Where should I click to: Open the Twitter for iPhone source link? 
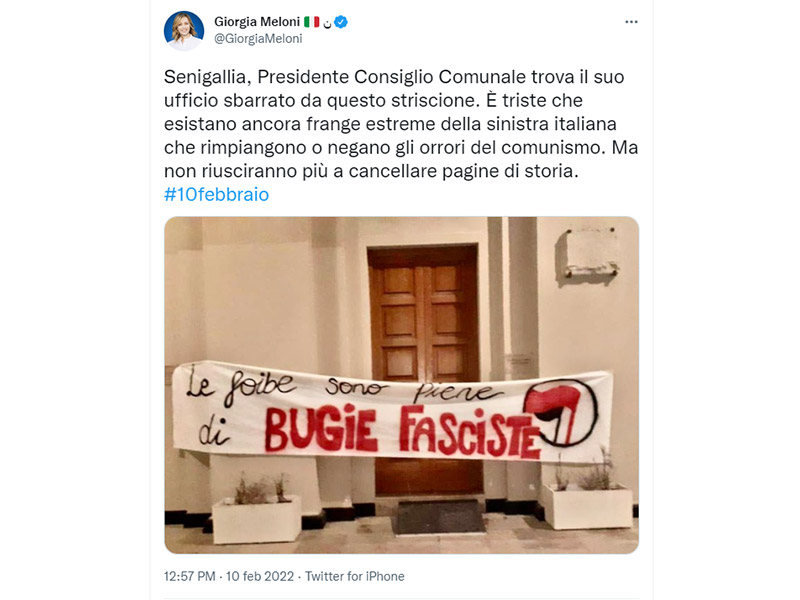point(355,576)
